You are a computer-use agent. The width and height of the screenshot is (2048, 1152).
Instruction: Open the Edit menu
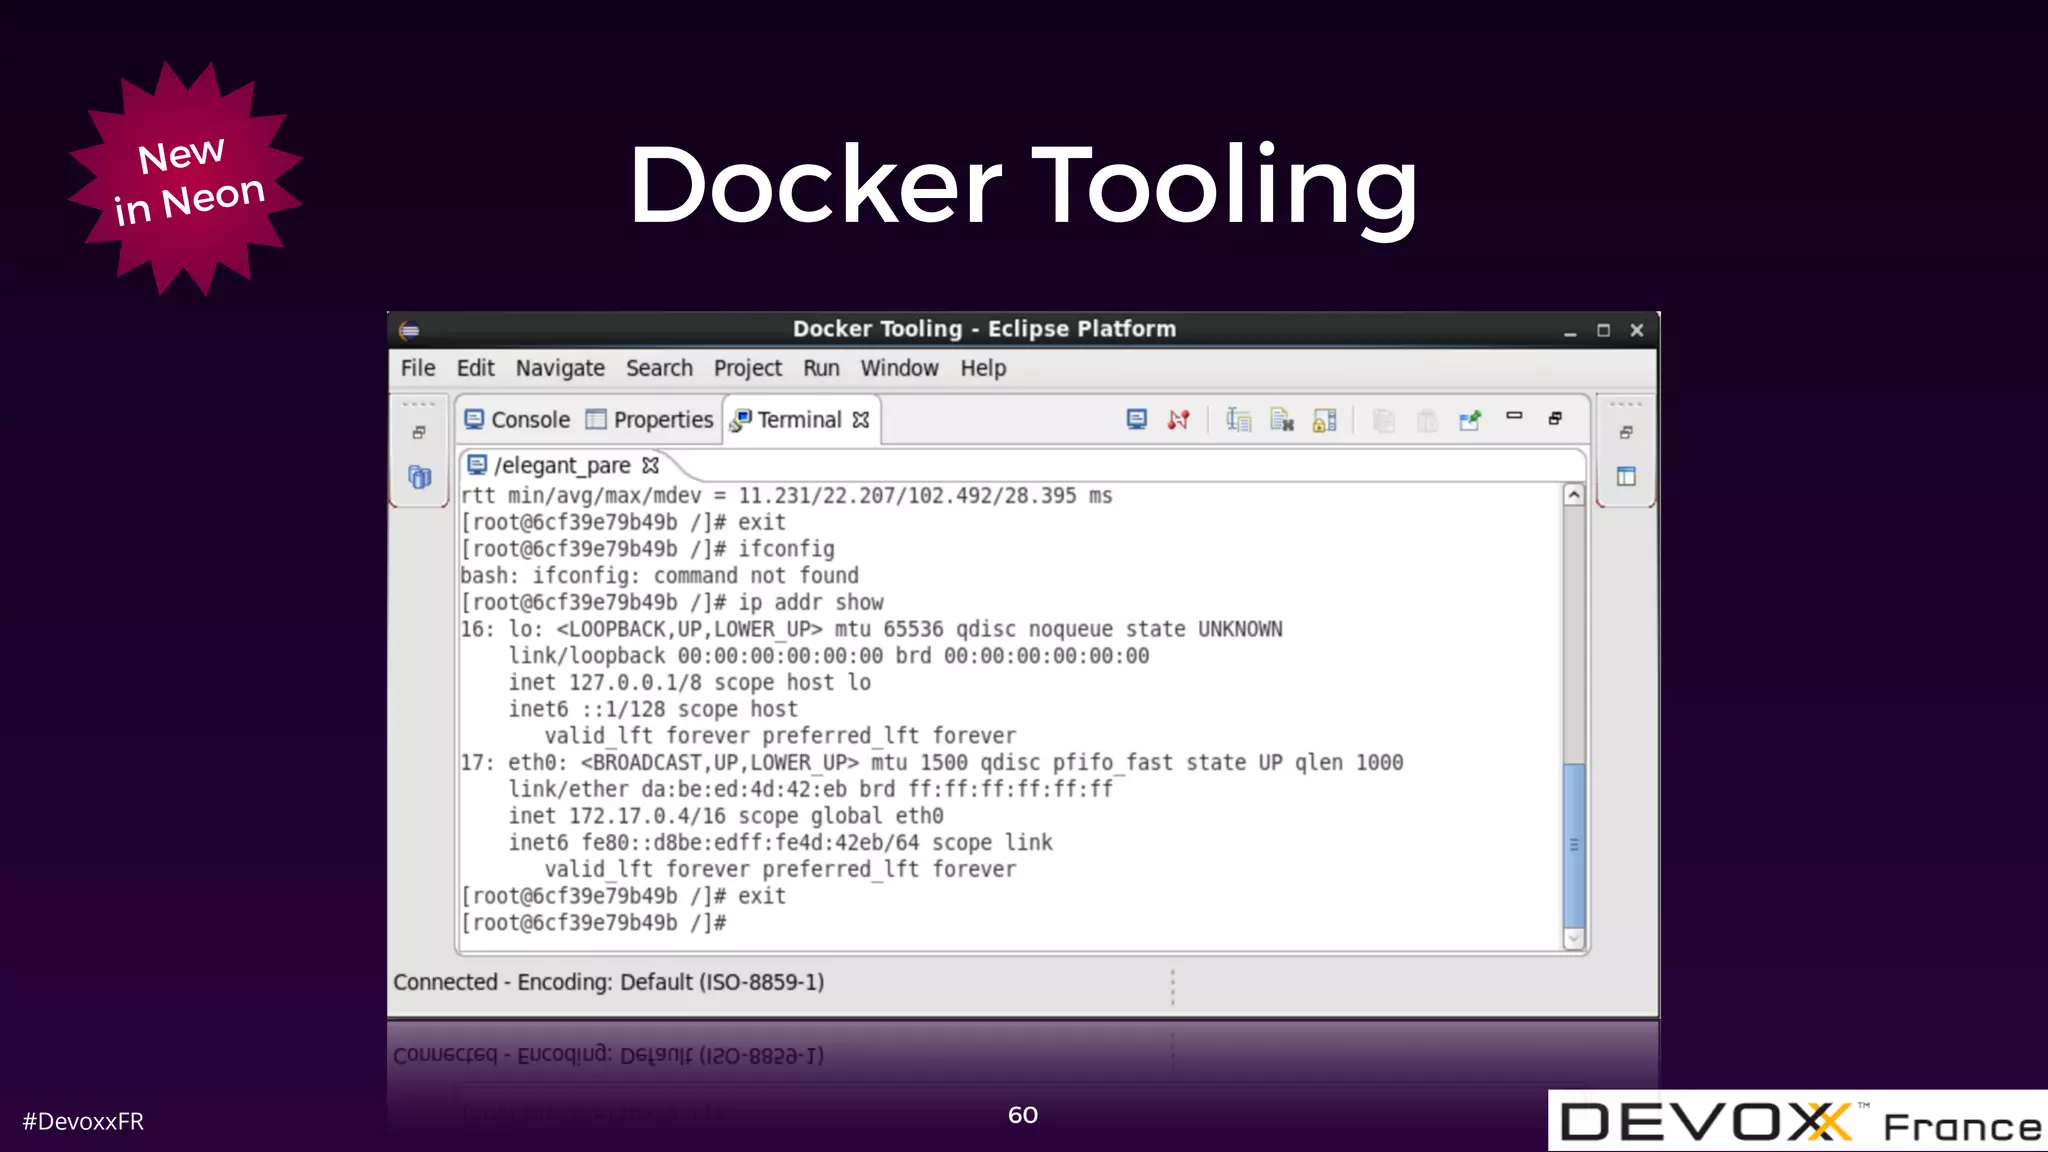click(x=476, y=368)
